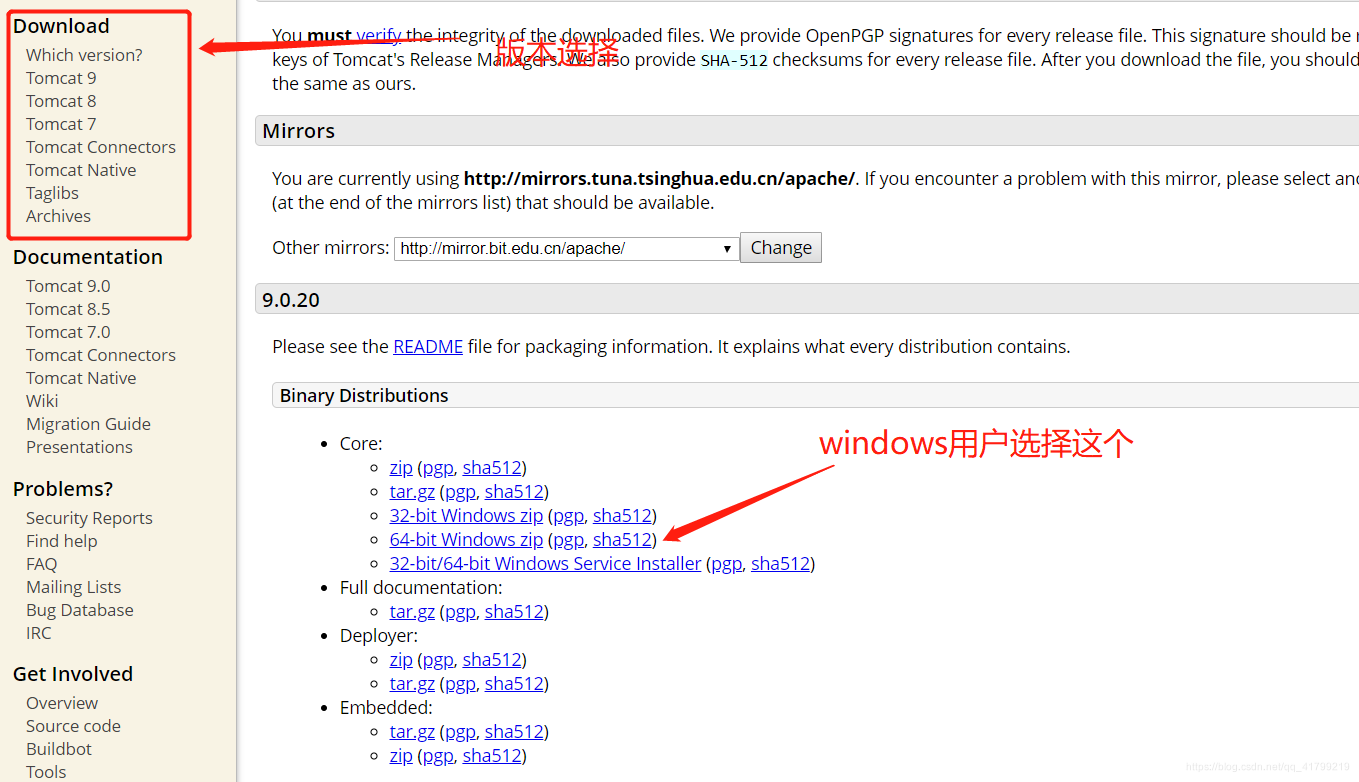The image size is (1359, 782).
Task: Open sha512 checksum for Core zip
Action: pyautogui.click(x=491, y=467)
